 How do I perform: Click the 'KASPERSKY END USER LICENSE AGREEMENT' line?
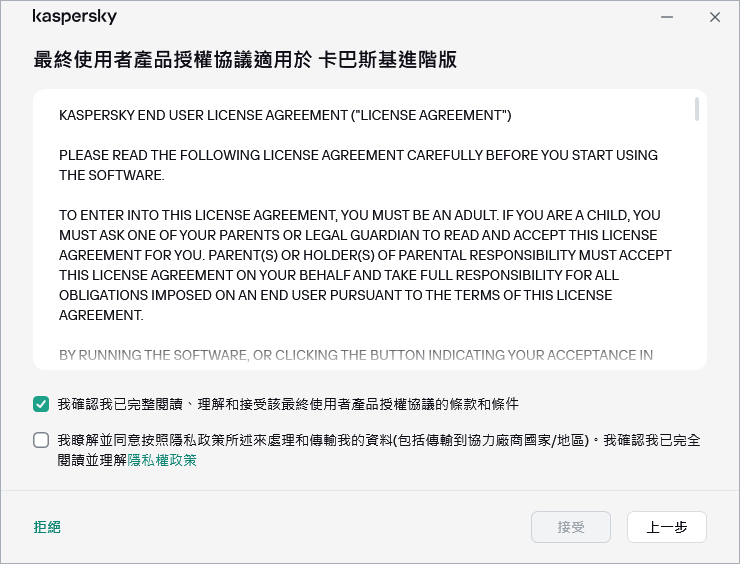click(285, 115)
